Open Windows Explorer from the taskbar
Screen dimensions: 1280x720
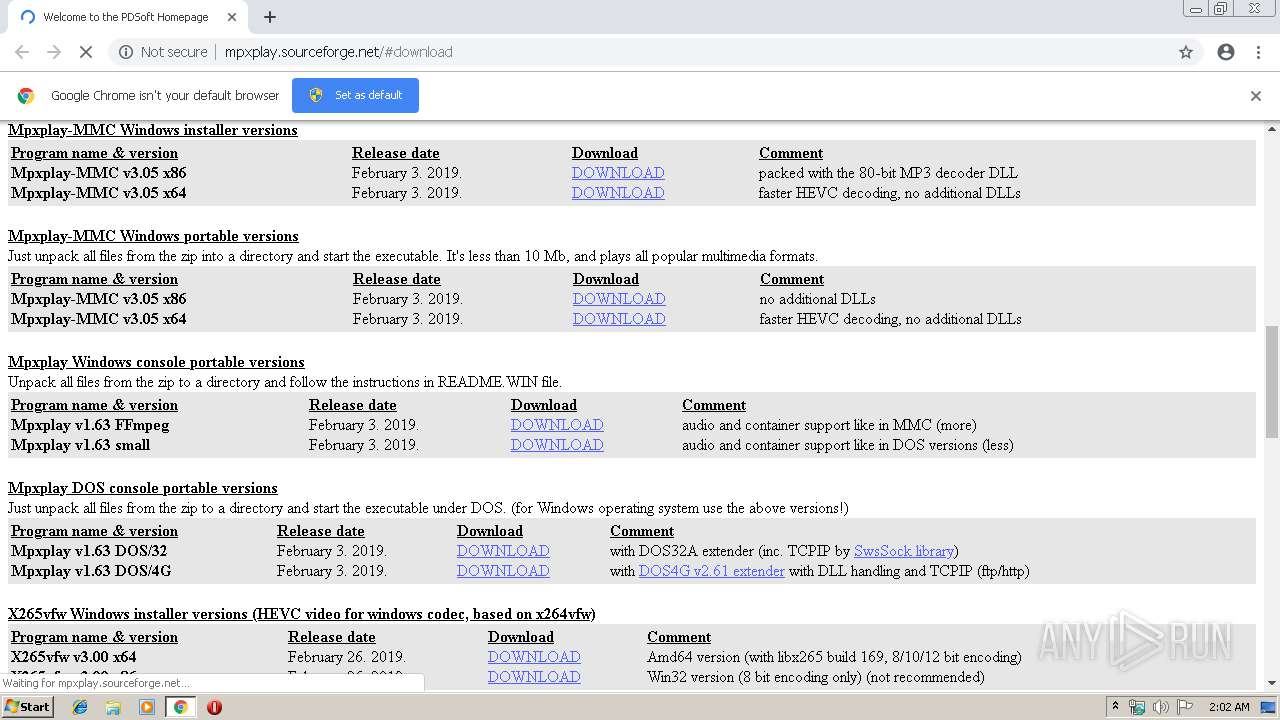point(113,706)
